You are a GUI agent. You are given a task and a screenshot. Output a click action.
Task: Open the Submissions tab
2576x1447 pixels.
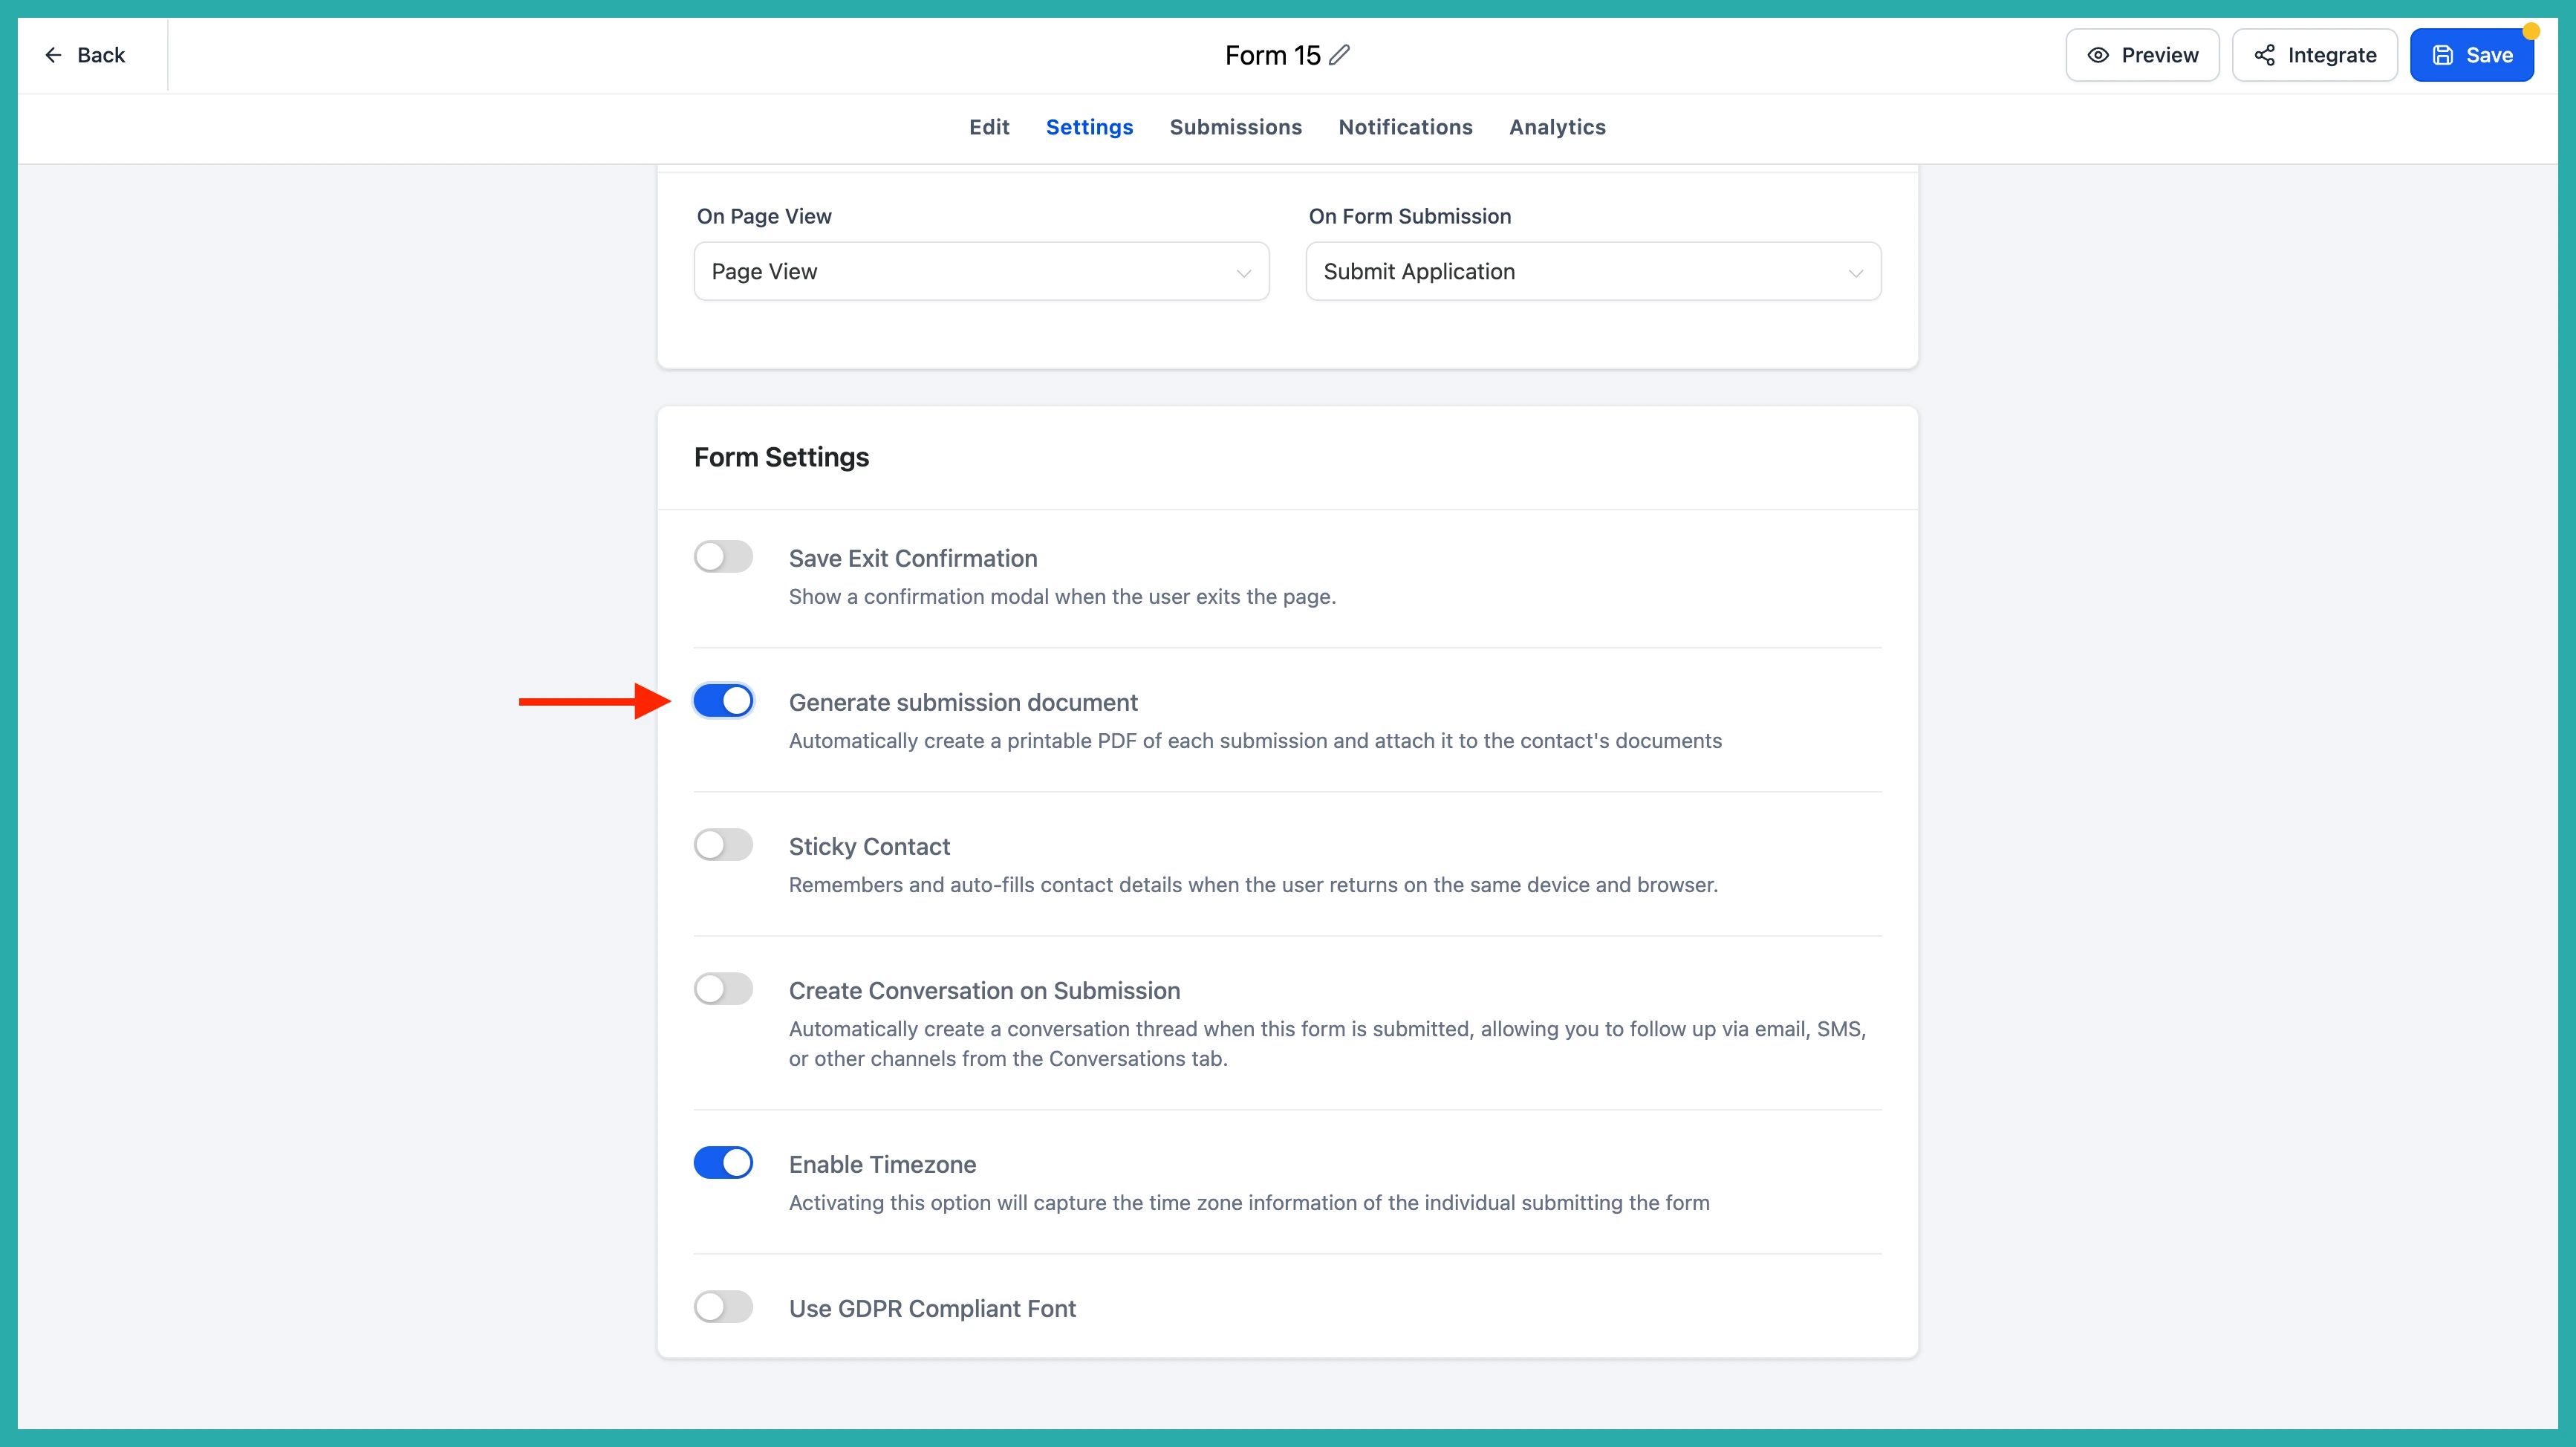pyautogui.click(x=1236, y=127)
